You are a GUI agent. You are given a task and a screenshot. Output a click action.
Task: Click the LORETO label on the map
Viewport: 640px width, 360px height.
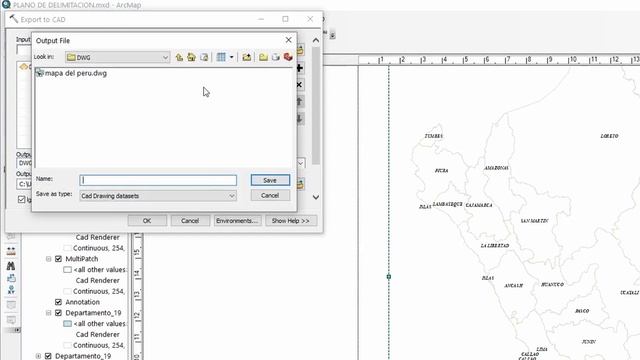609,136
